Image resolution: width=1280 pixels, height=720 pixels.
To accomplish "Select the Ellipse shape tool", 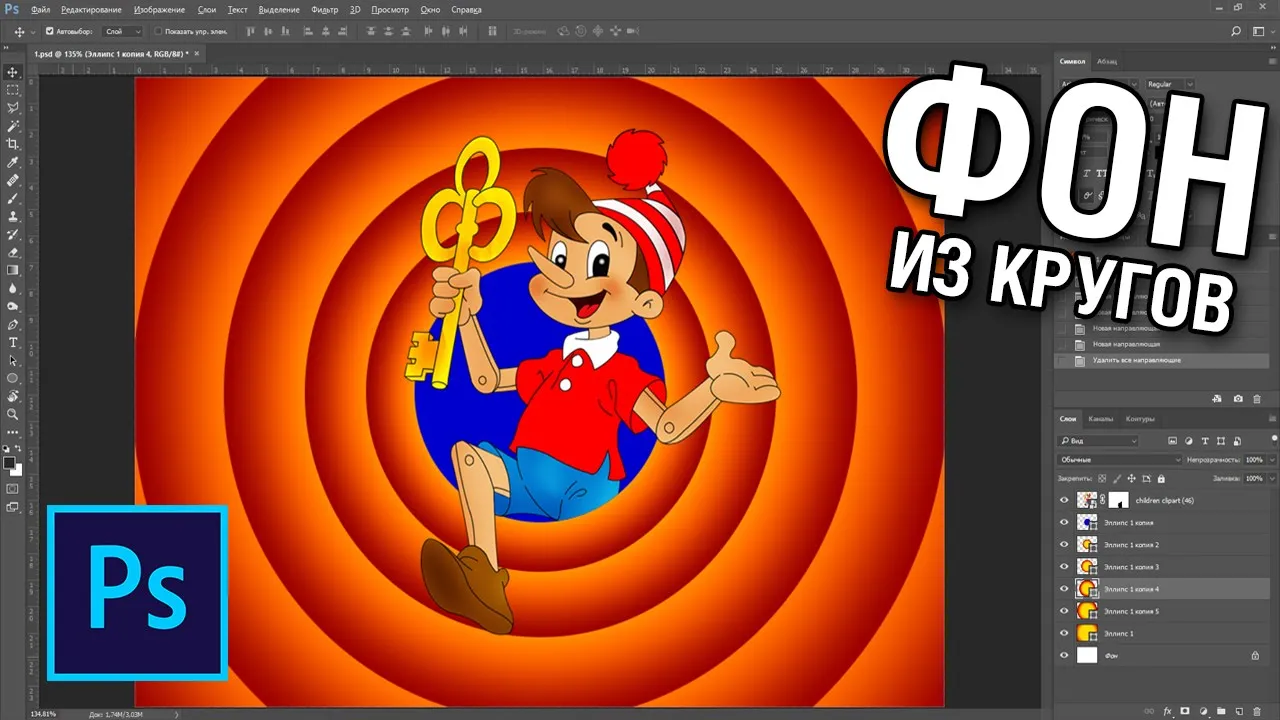I will point(13,378).
